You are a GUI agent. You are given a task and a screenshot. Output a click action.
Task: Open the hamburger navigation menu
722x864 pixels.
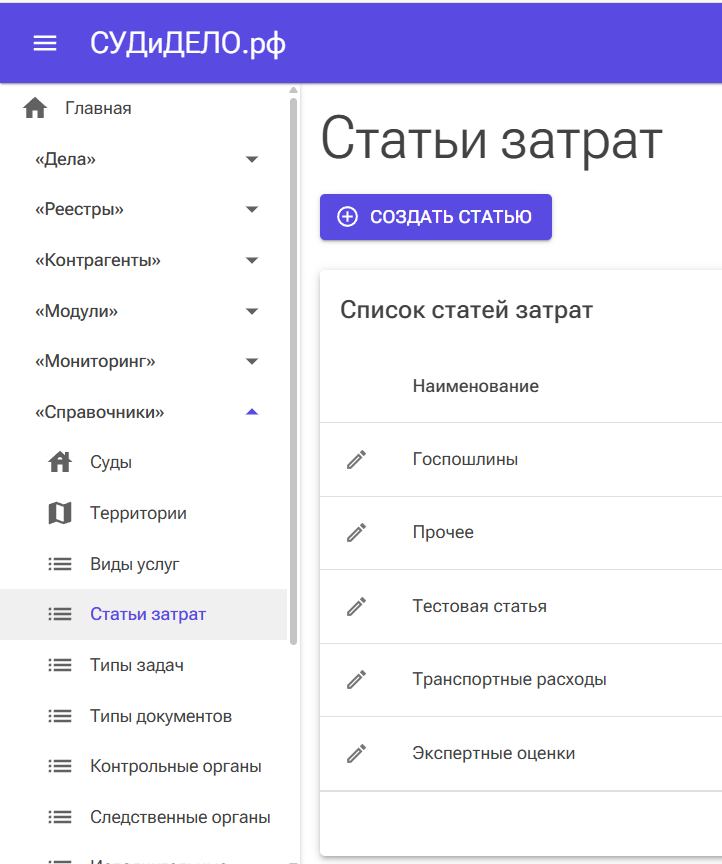click(45, 43)
